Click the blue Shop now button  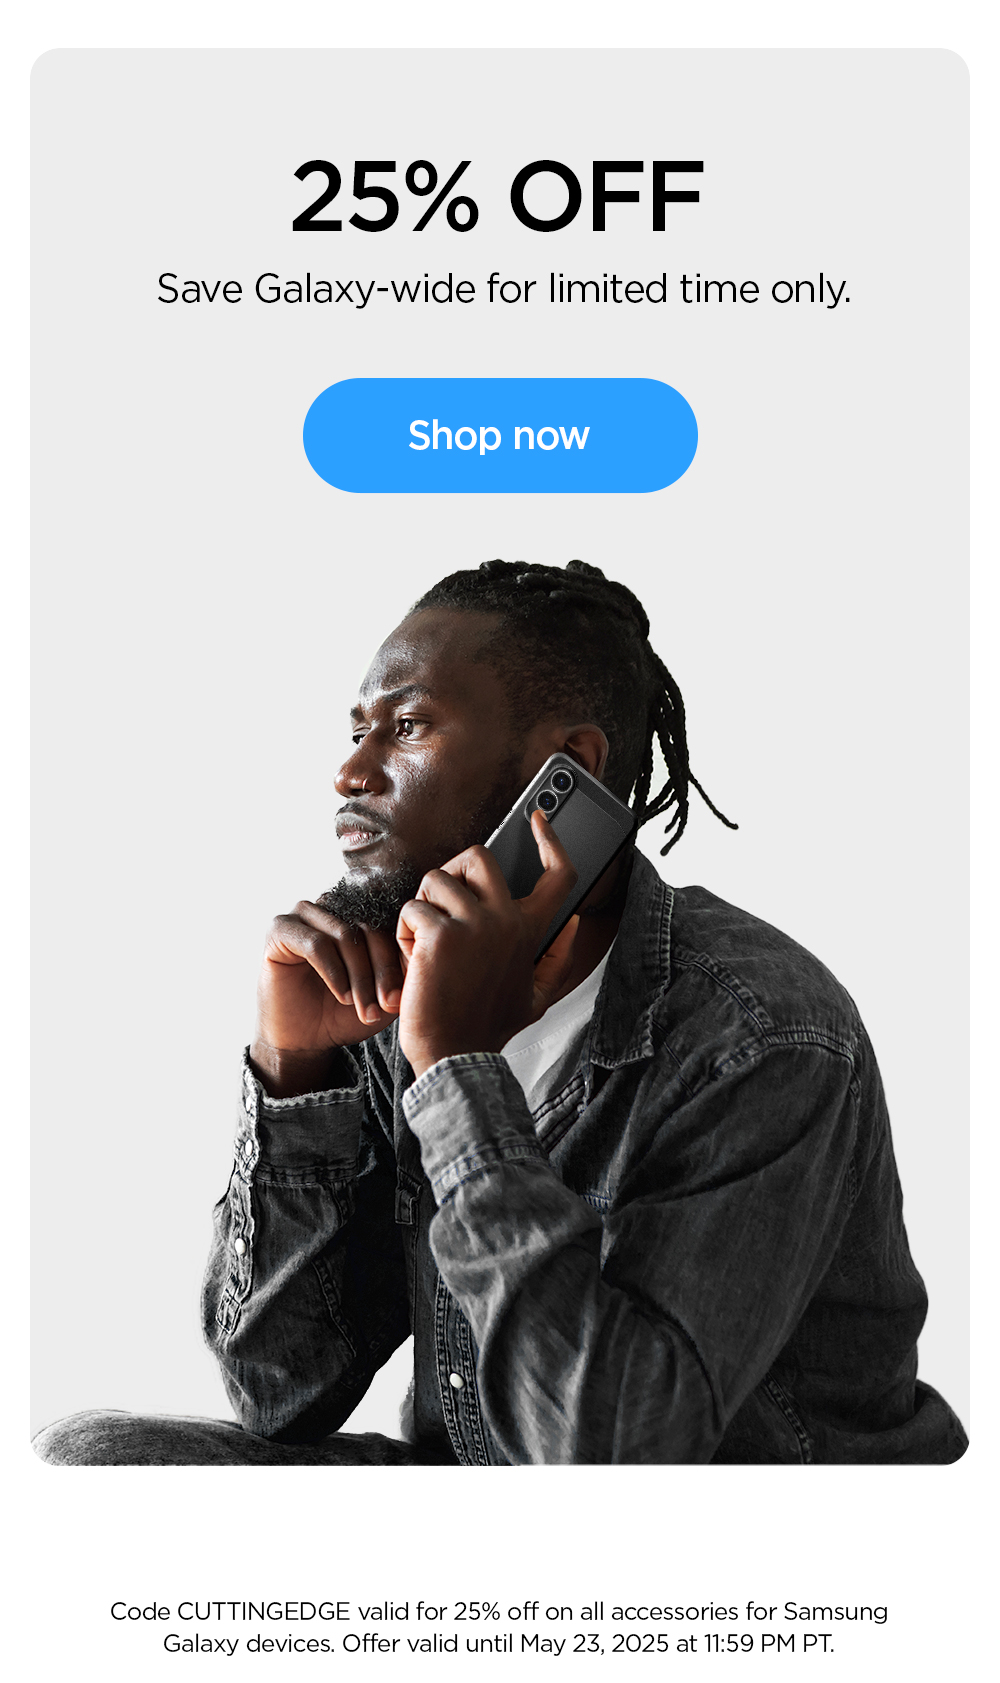tap(500, 435)
